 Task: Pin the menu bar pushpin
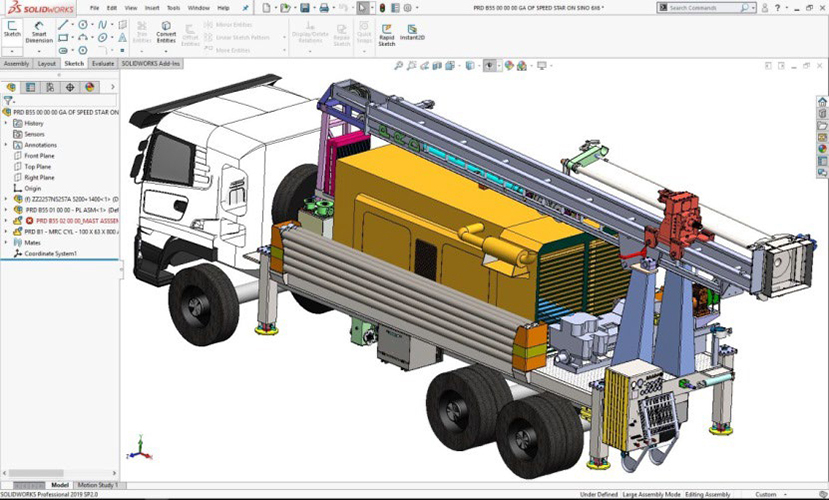click(x=245, y=8)
